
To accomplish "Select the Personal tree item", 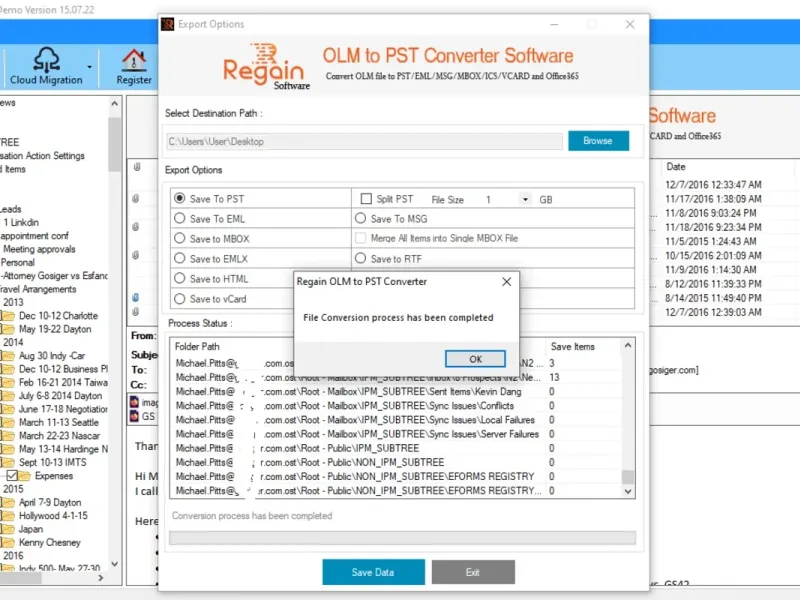I will click(x=17, y=262).
